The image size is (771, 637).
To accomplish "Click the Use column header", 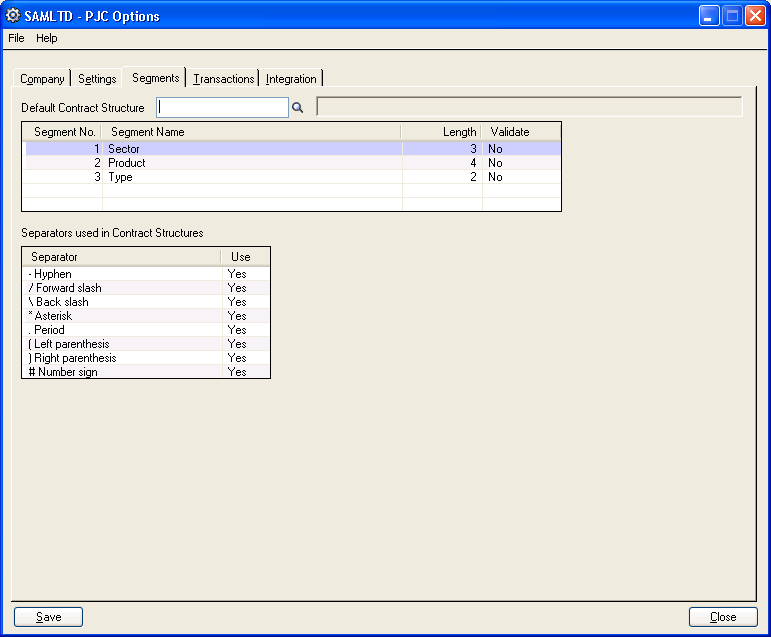I will click(x=245, y=257).
